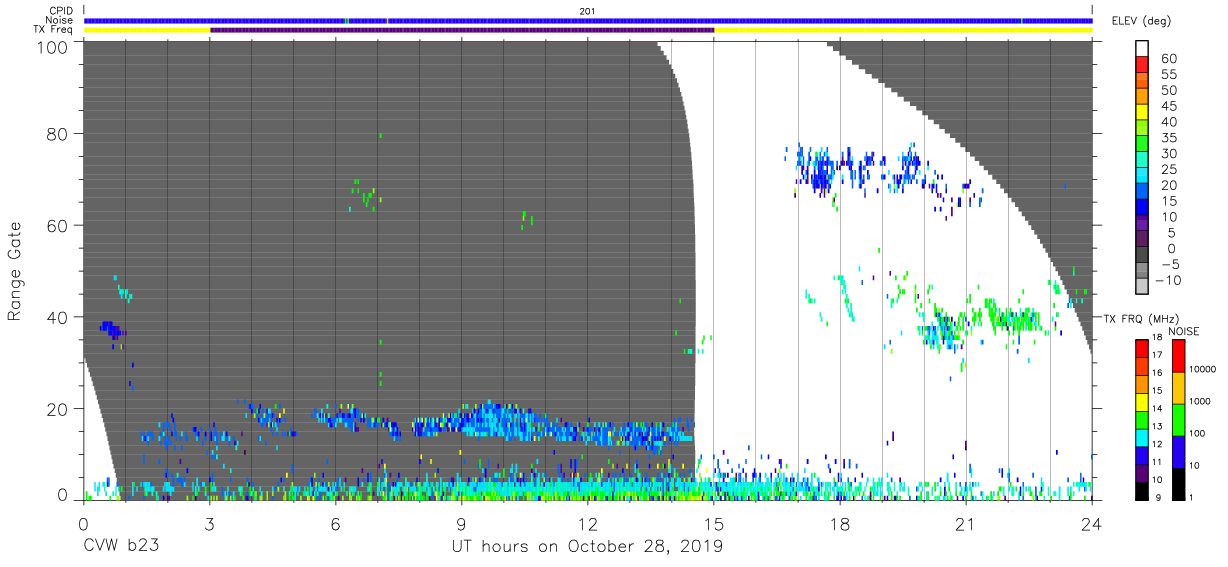Pick the green segment of the NOISE bar

tap(1177, 419)
